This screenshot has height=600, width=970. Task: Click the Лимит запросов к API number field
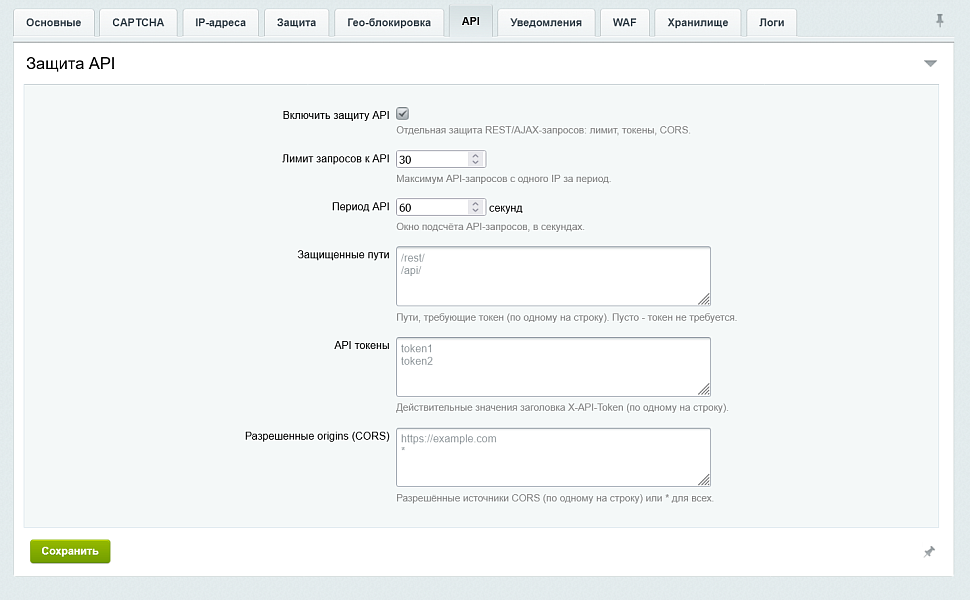click(x=440, y=159)
